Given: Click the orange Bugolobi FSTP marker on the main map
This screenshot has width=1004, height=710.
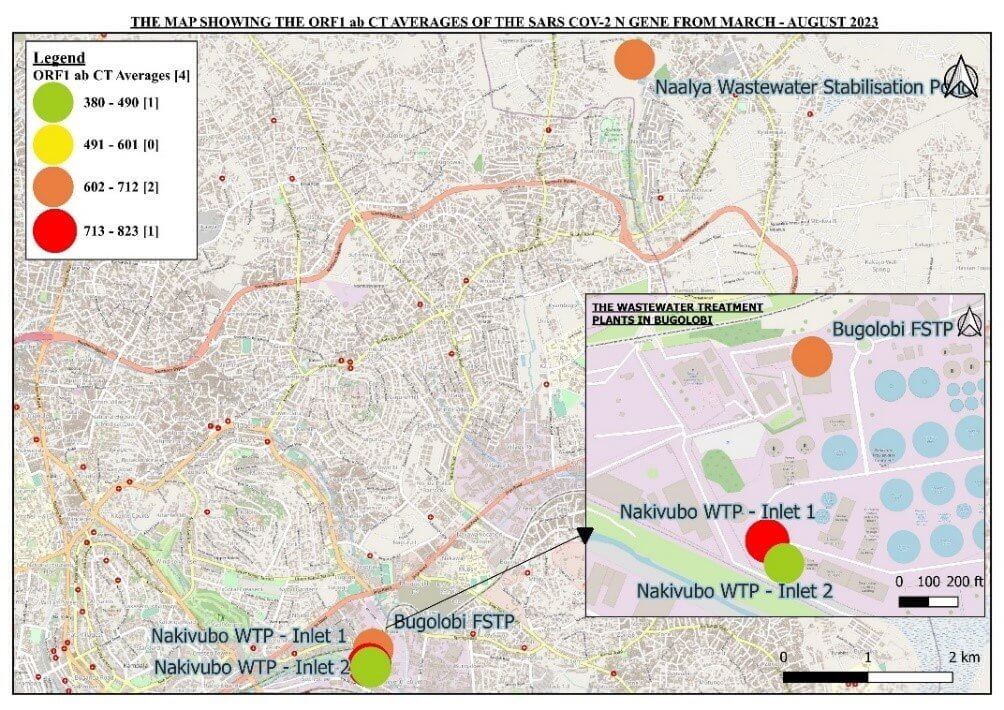Looking at the screenshot, I should pos(375,640).
